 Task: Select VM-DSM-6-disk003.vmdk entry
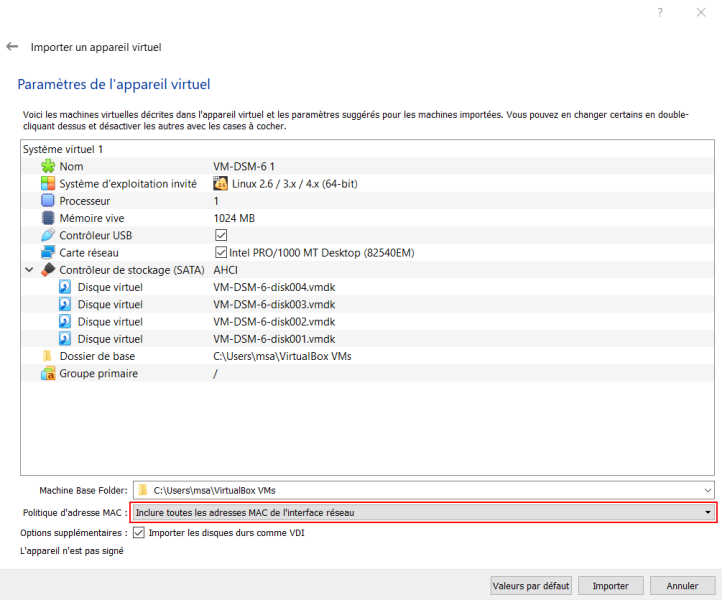pyautogui.click(x=274, y=304)
